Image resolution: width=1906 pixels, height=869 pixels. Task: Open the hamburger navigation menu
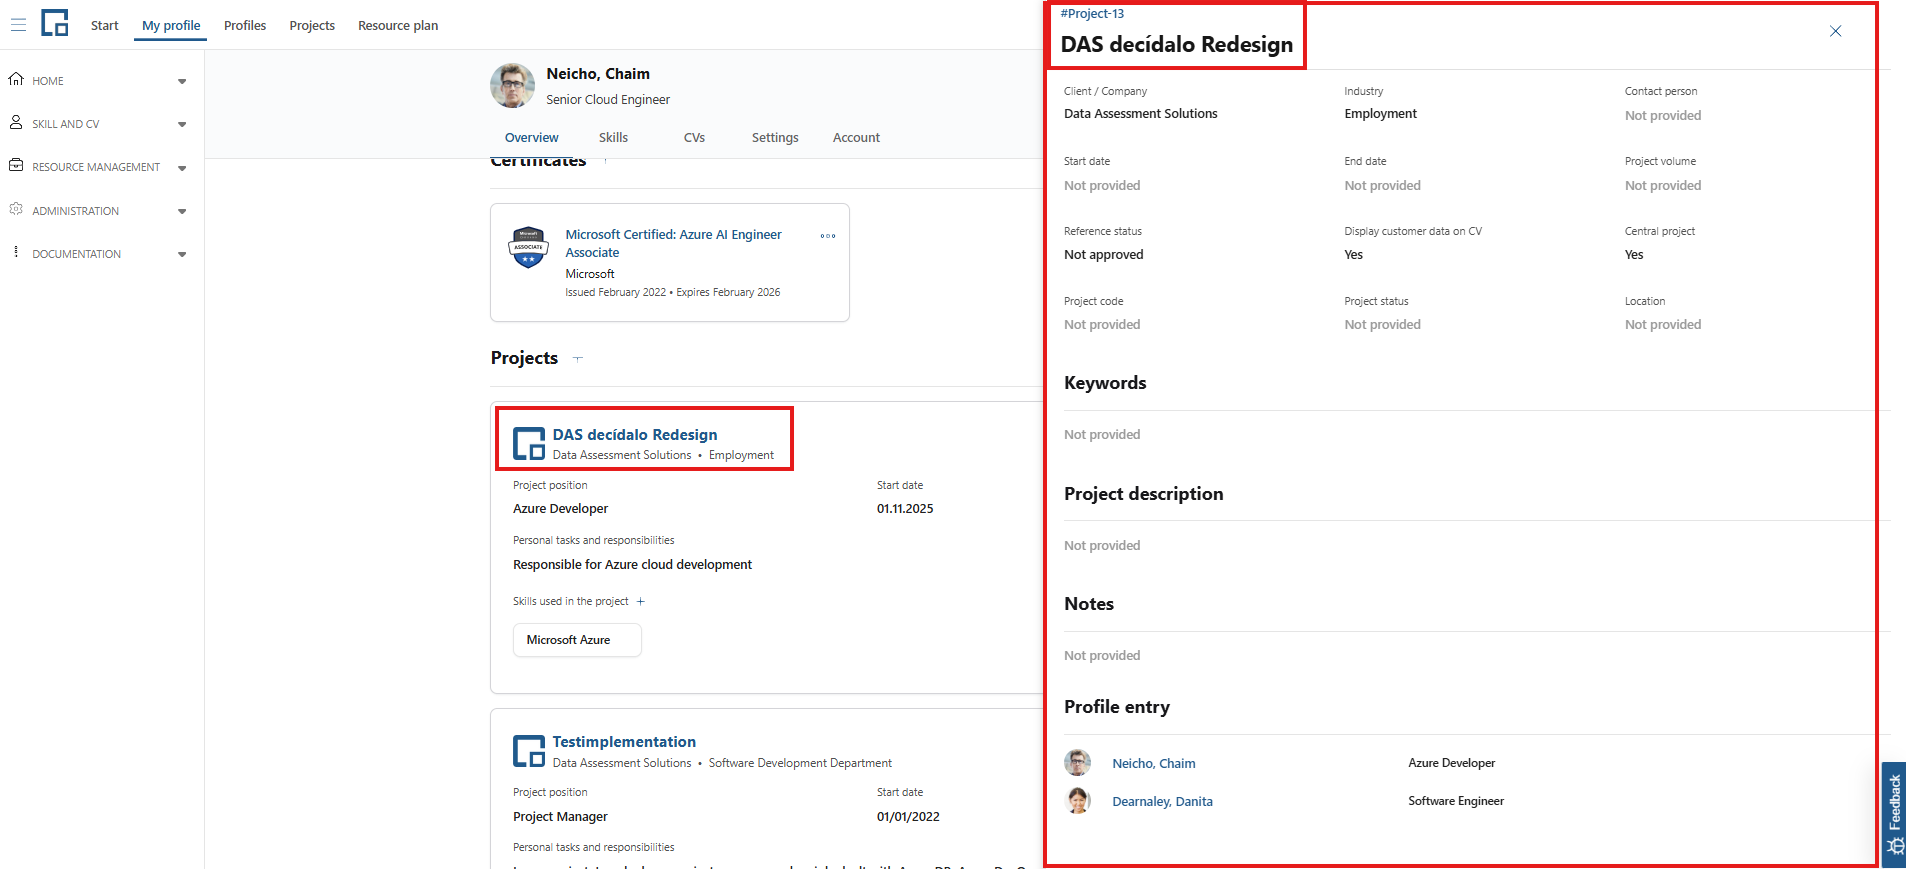pos(18,25)
